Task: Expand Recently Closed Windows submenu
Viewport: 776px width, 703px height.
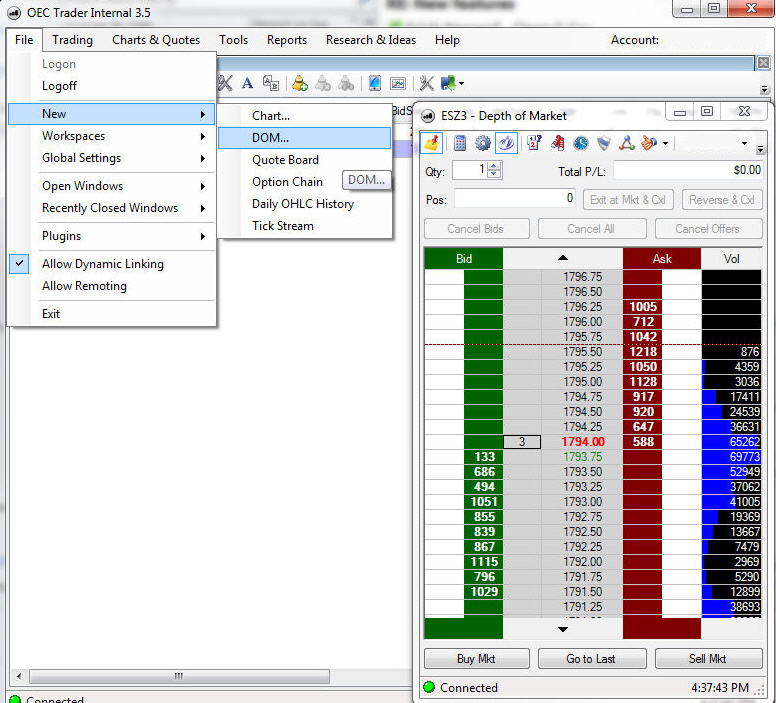Action: (112, 208)
